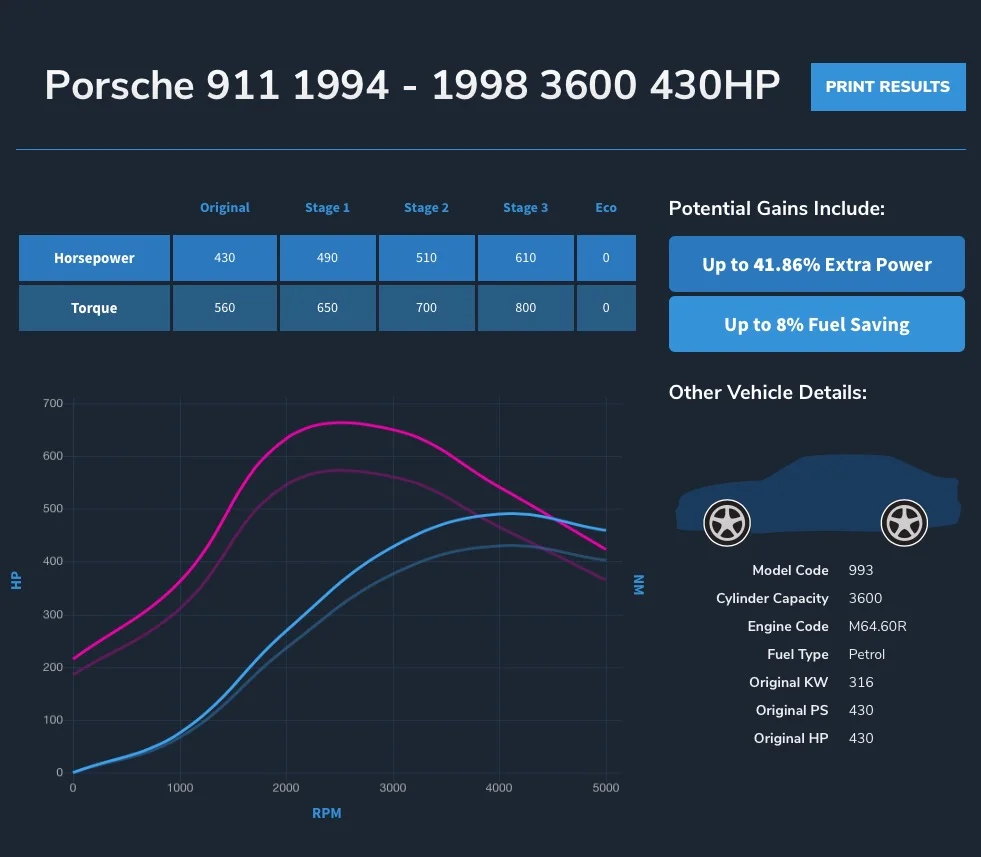Select the Torque row label

(94, 308)
